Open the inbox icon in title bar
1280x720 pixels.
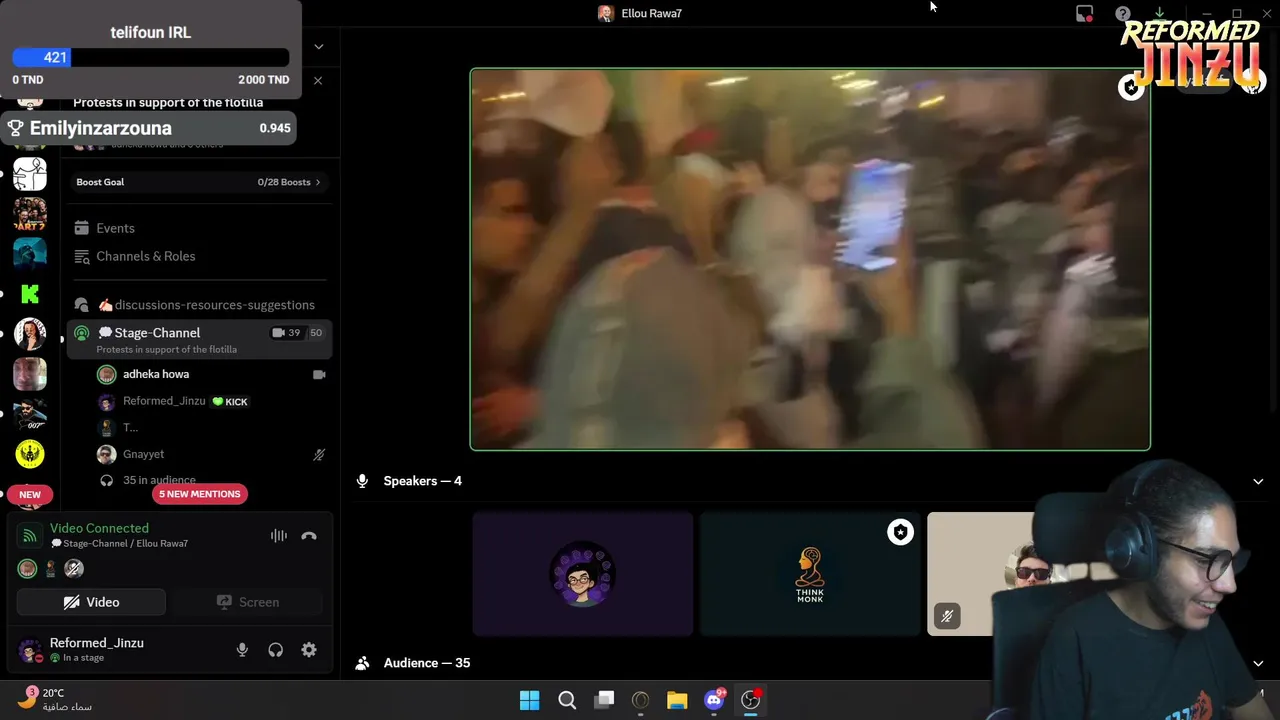(1084, 13)
